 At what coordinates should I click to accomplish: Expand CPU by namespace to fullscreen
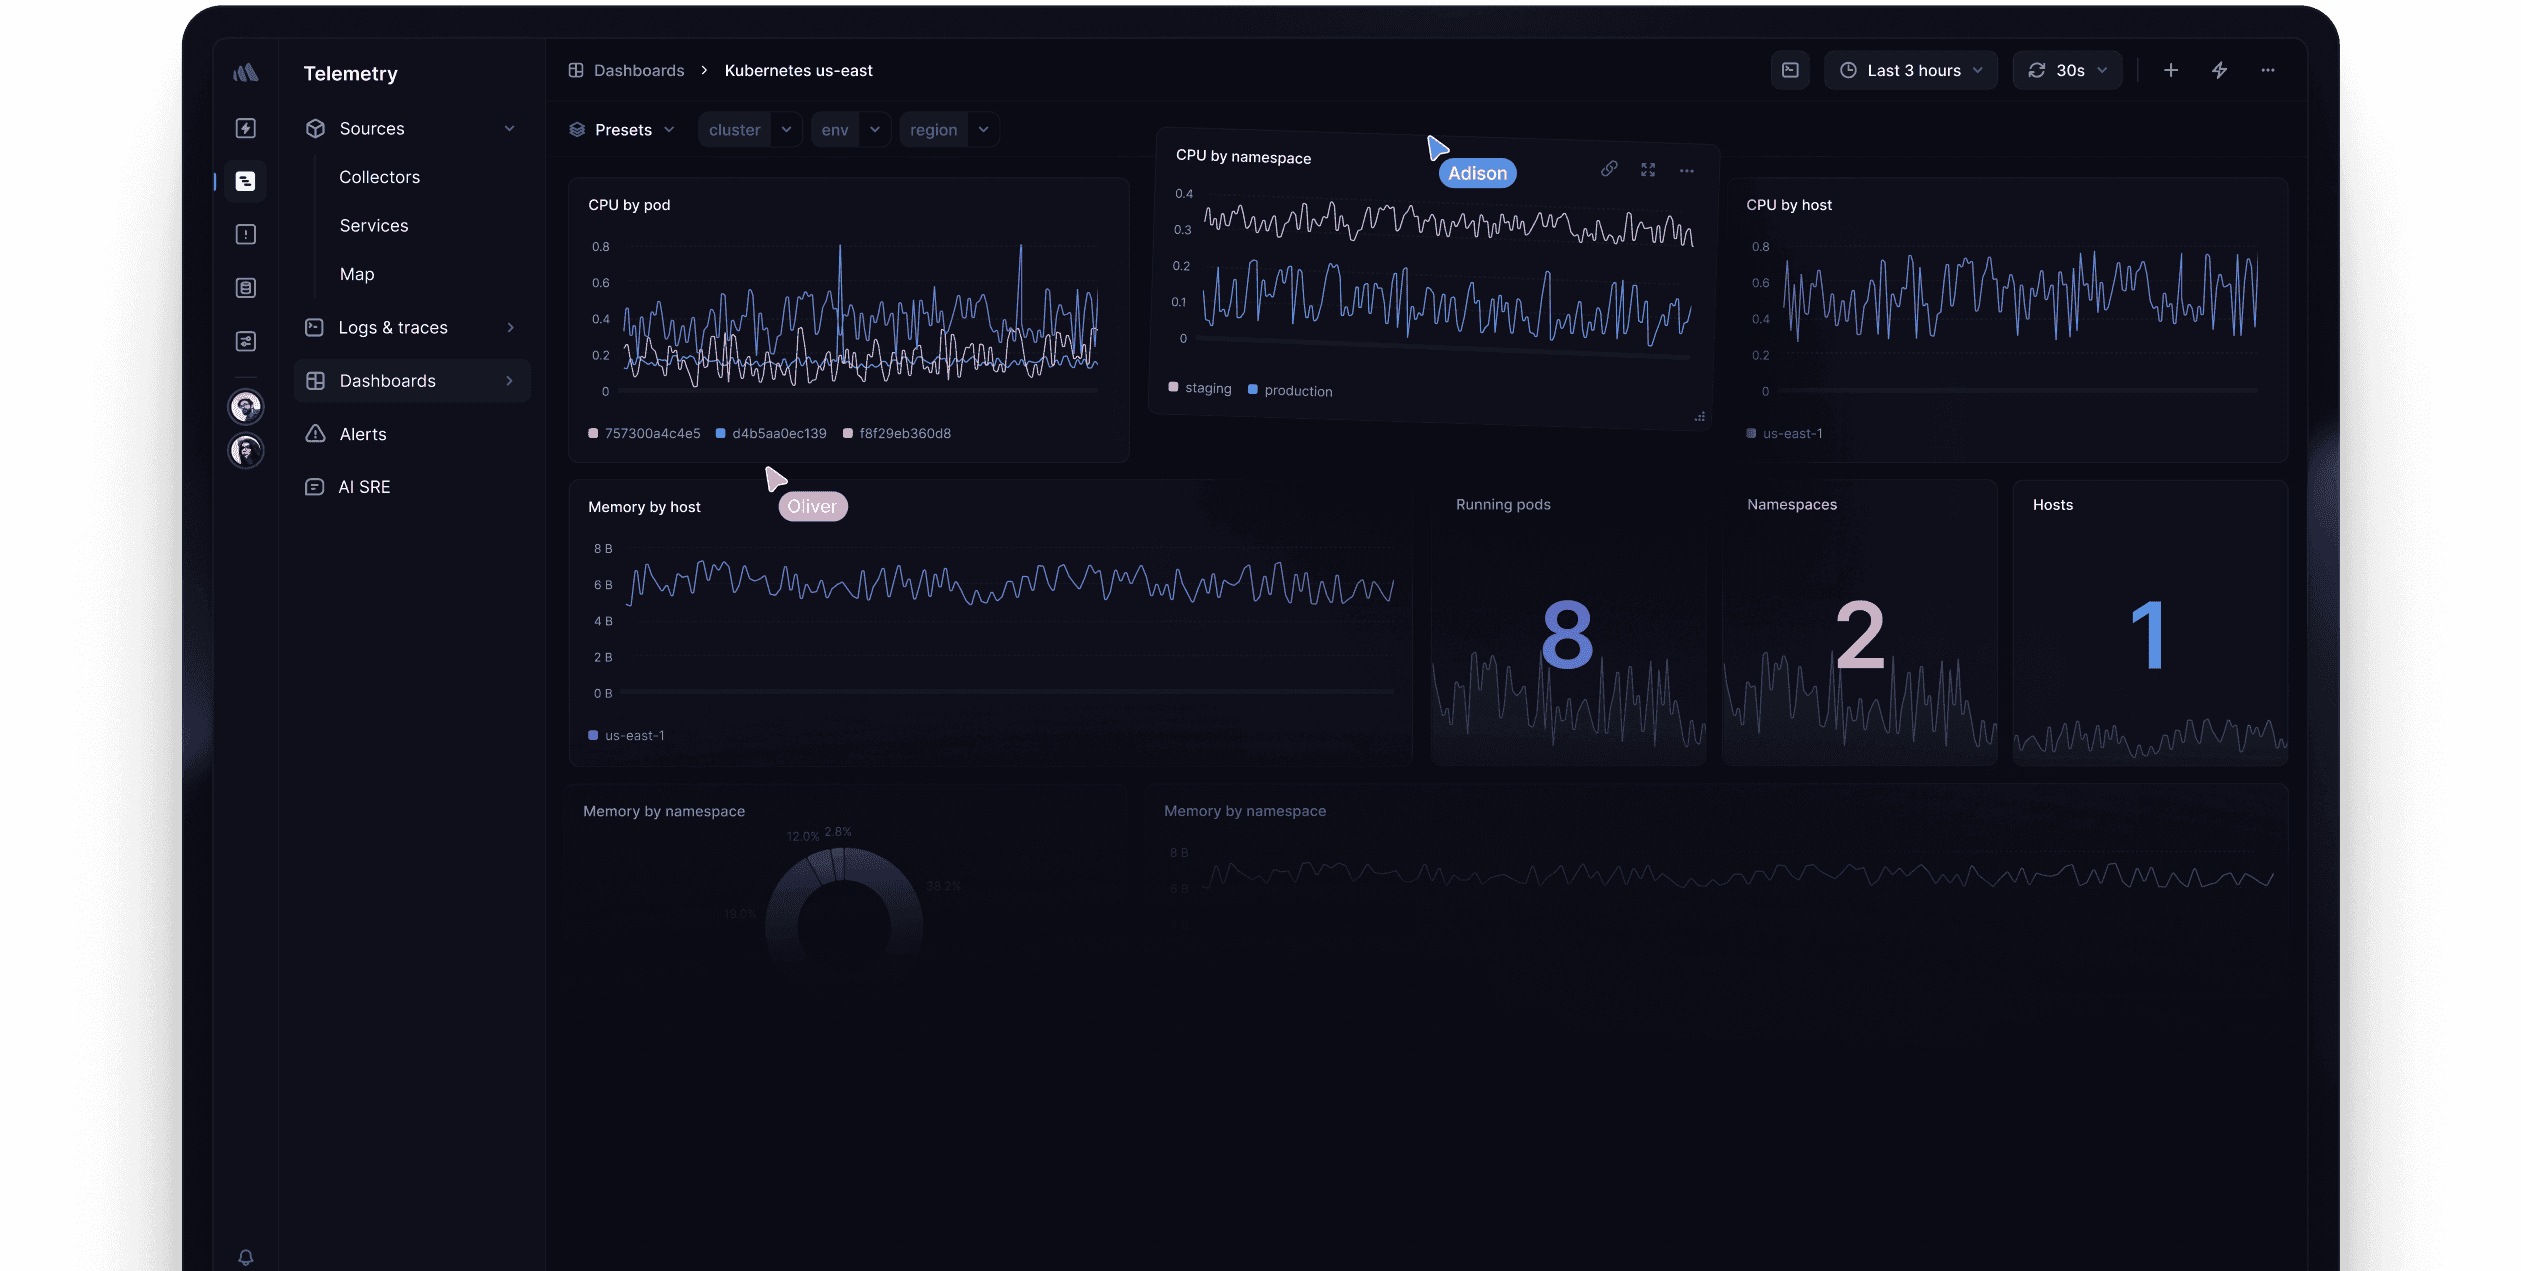click(1648, 169)
